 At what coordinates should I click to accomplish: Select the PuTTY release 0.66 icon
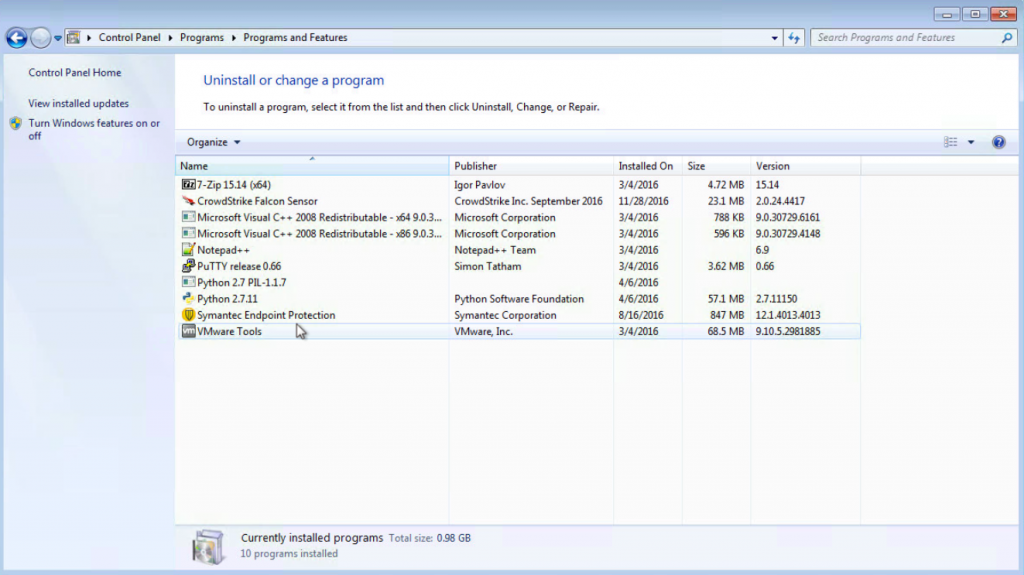(188, 266)
